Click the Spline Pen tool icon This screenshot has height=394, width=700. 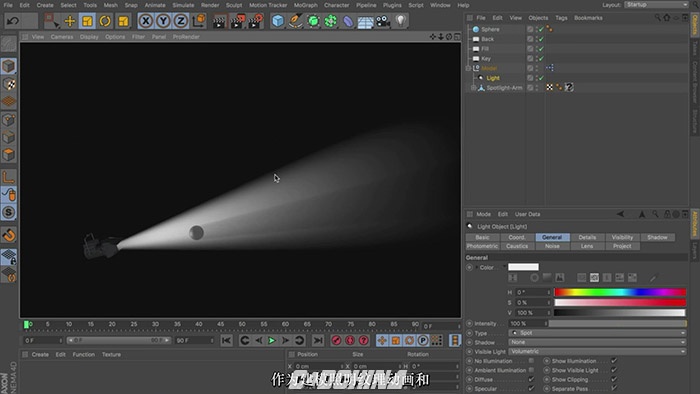point(296,21)
